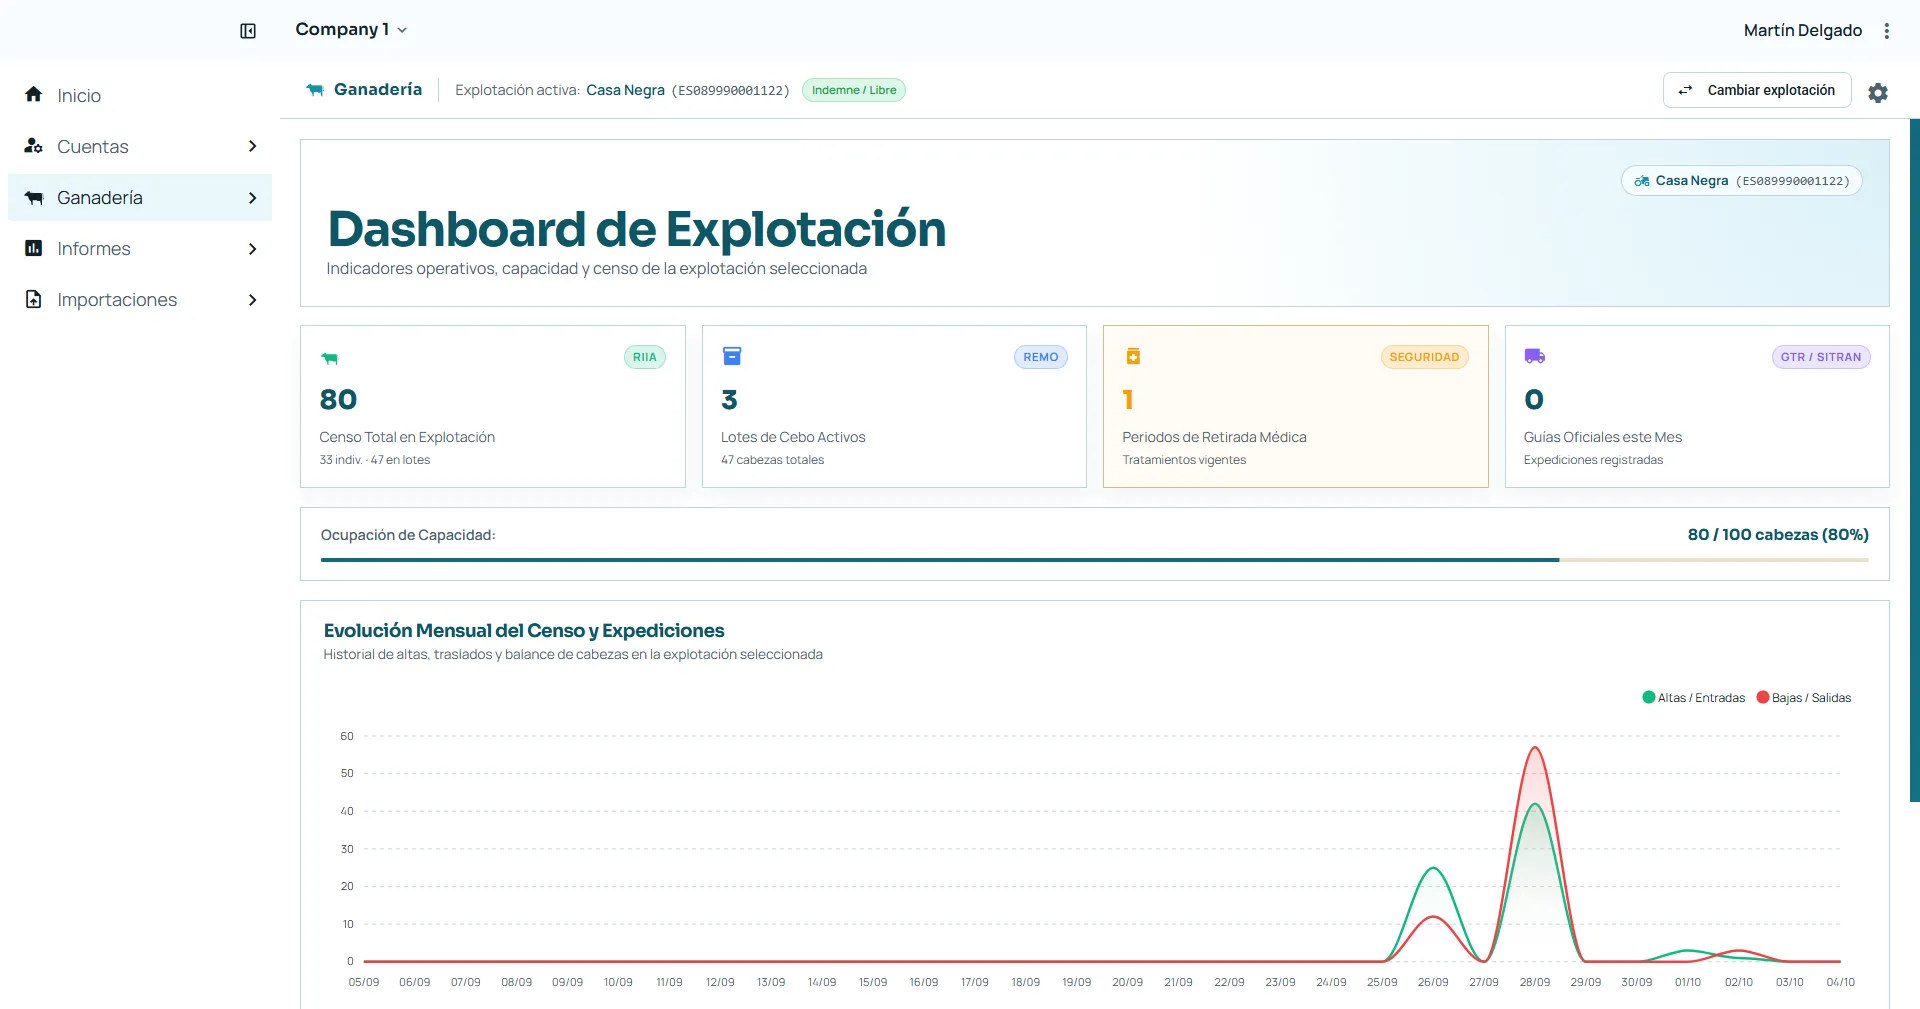Image resolution: width=1920 pixels, height=1009 pixels.
Task: Click the Importaciones file icon
Action: click(x=34, y=299)
